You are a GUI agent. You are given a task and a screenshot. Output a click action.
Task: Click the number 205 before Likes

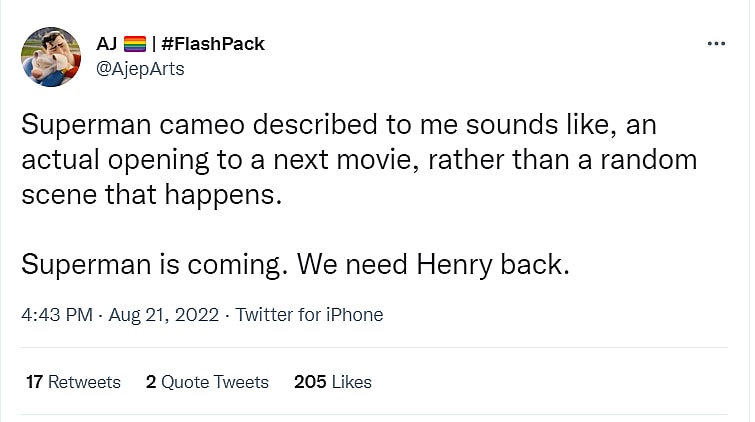click(x=310, y=382)
